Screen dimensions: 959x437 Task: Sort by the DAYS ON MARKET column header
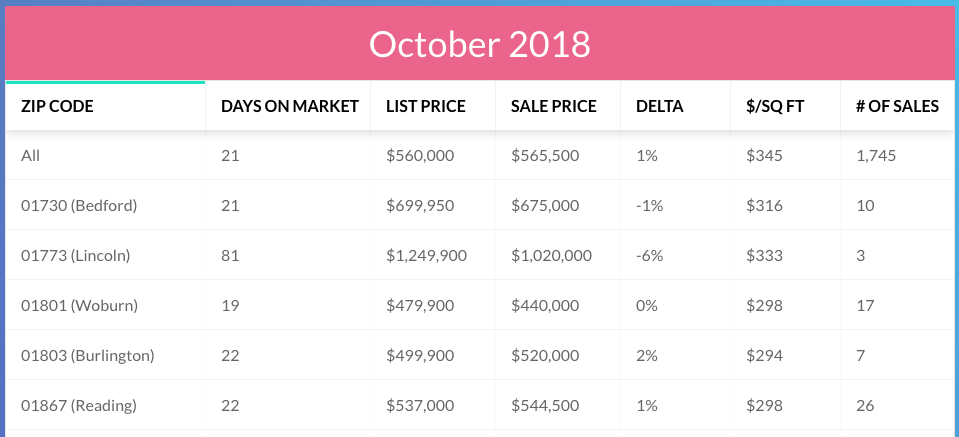(x=288, y=106)
